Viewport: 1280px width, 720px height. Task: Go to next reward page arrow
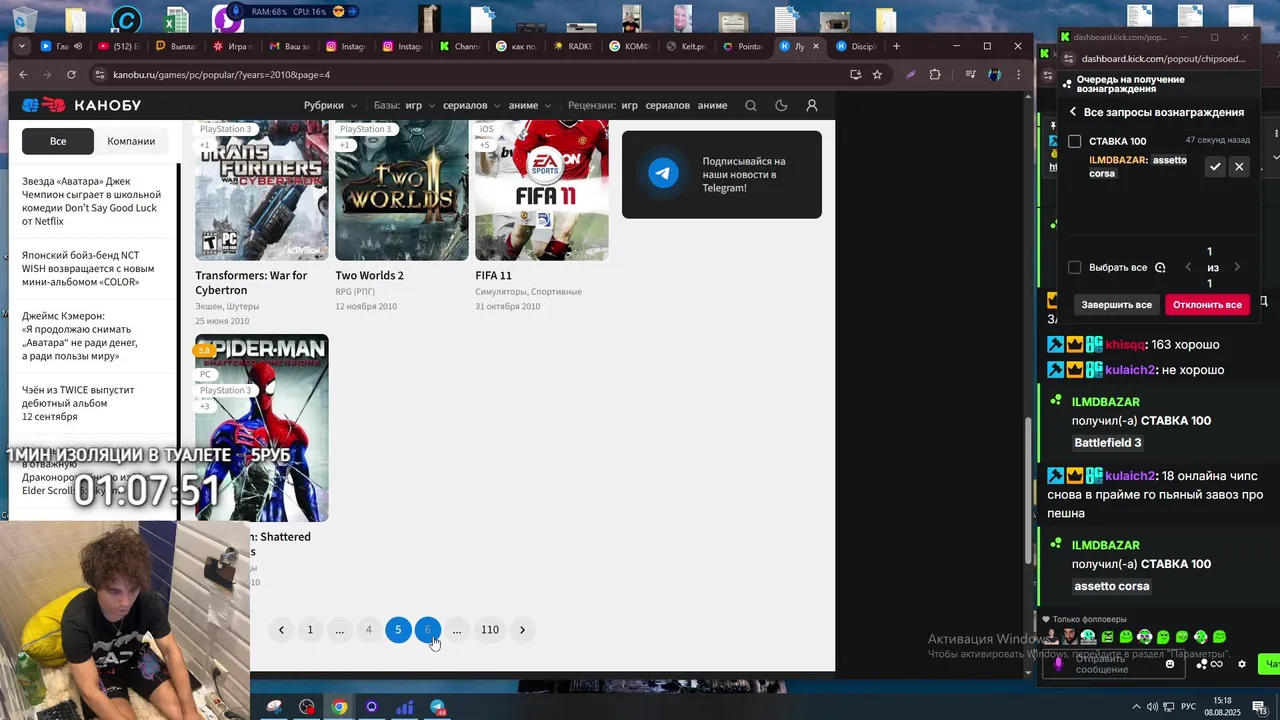1237,267
